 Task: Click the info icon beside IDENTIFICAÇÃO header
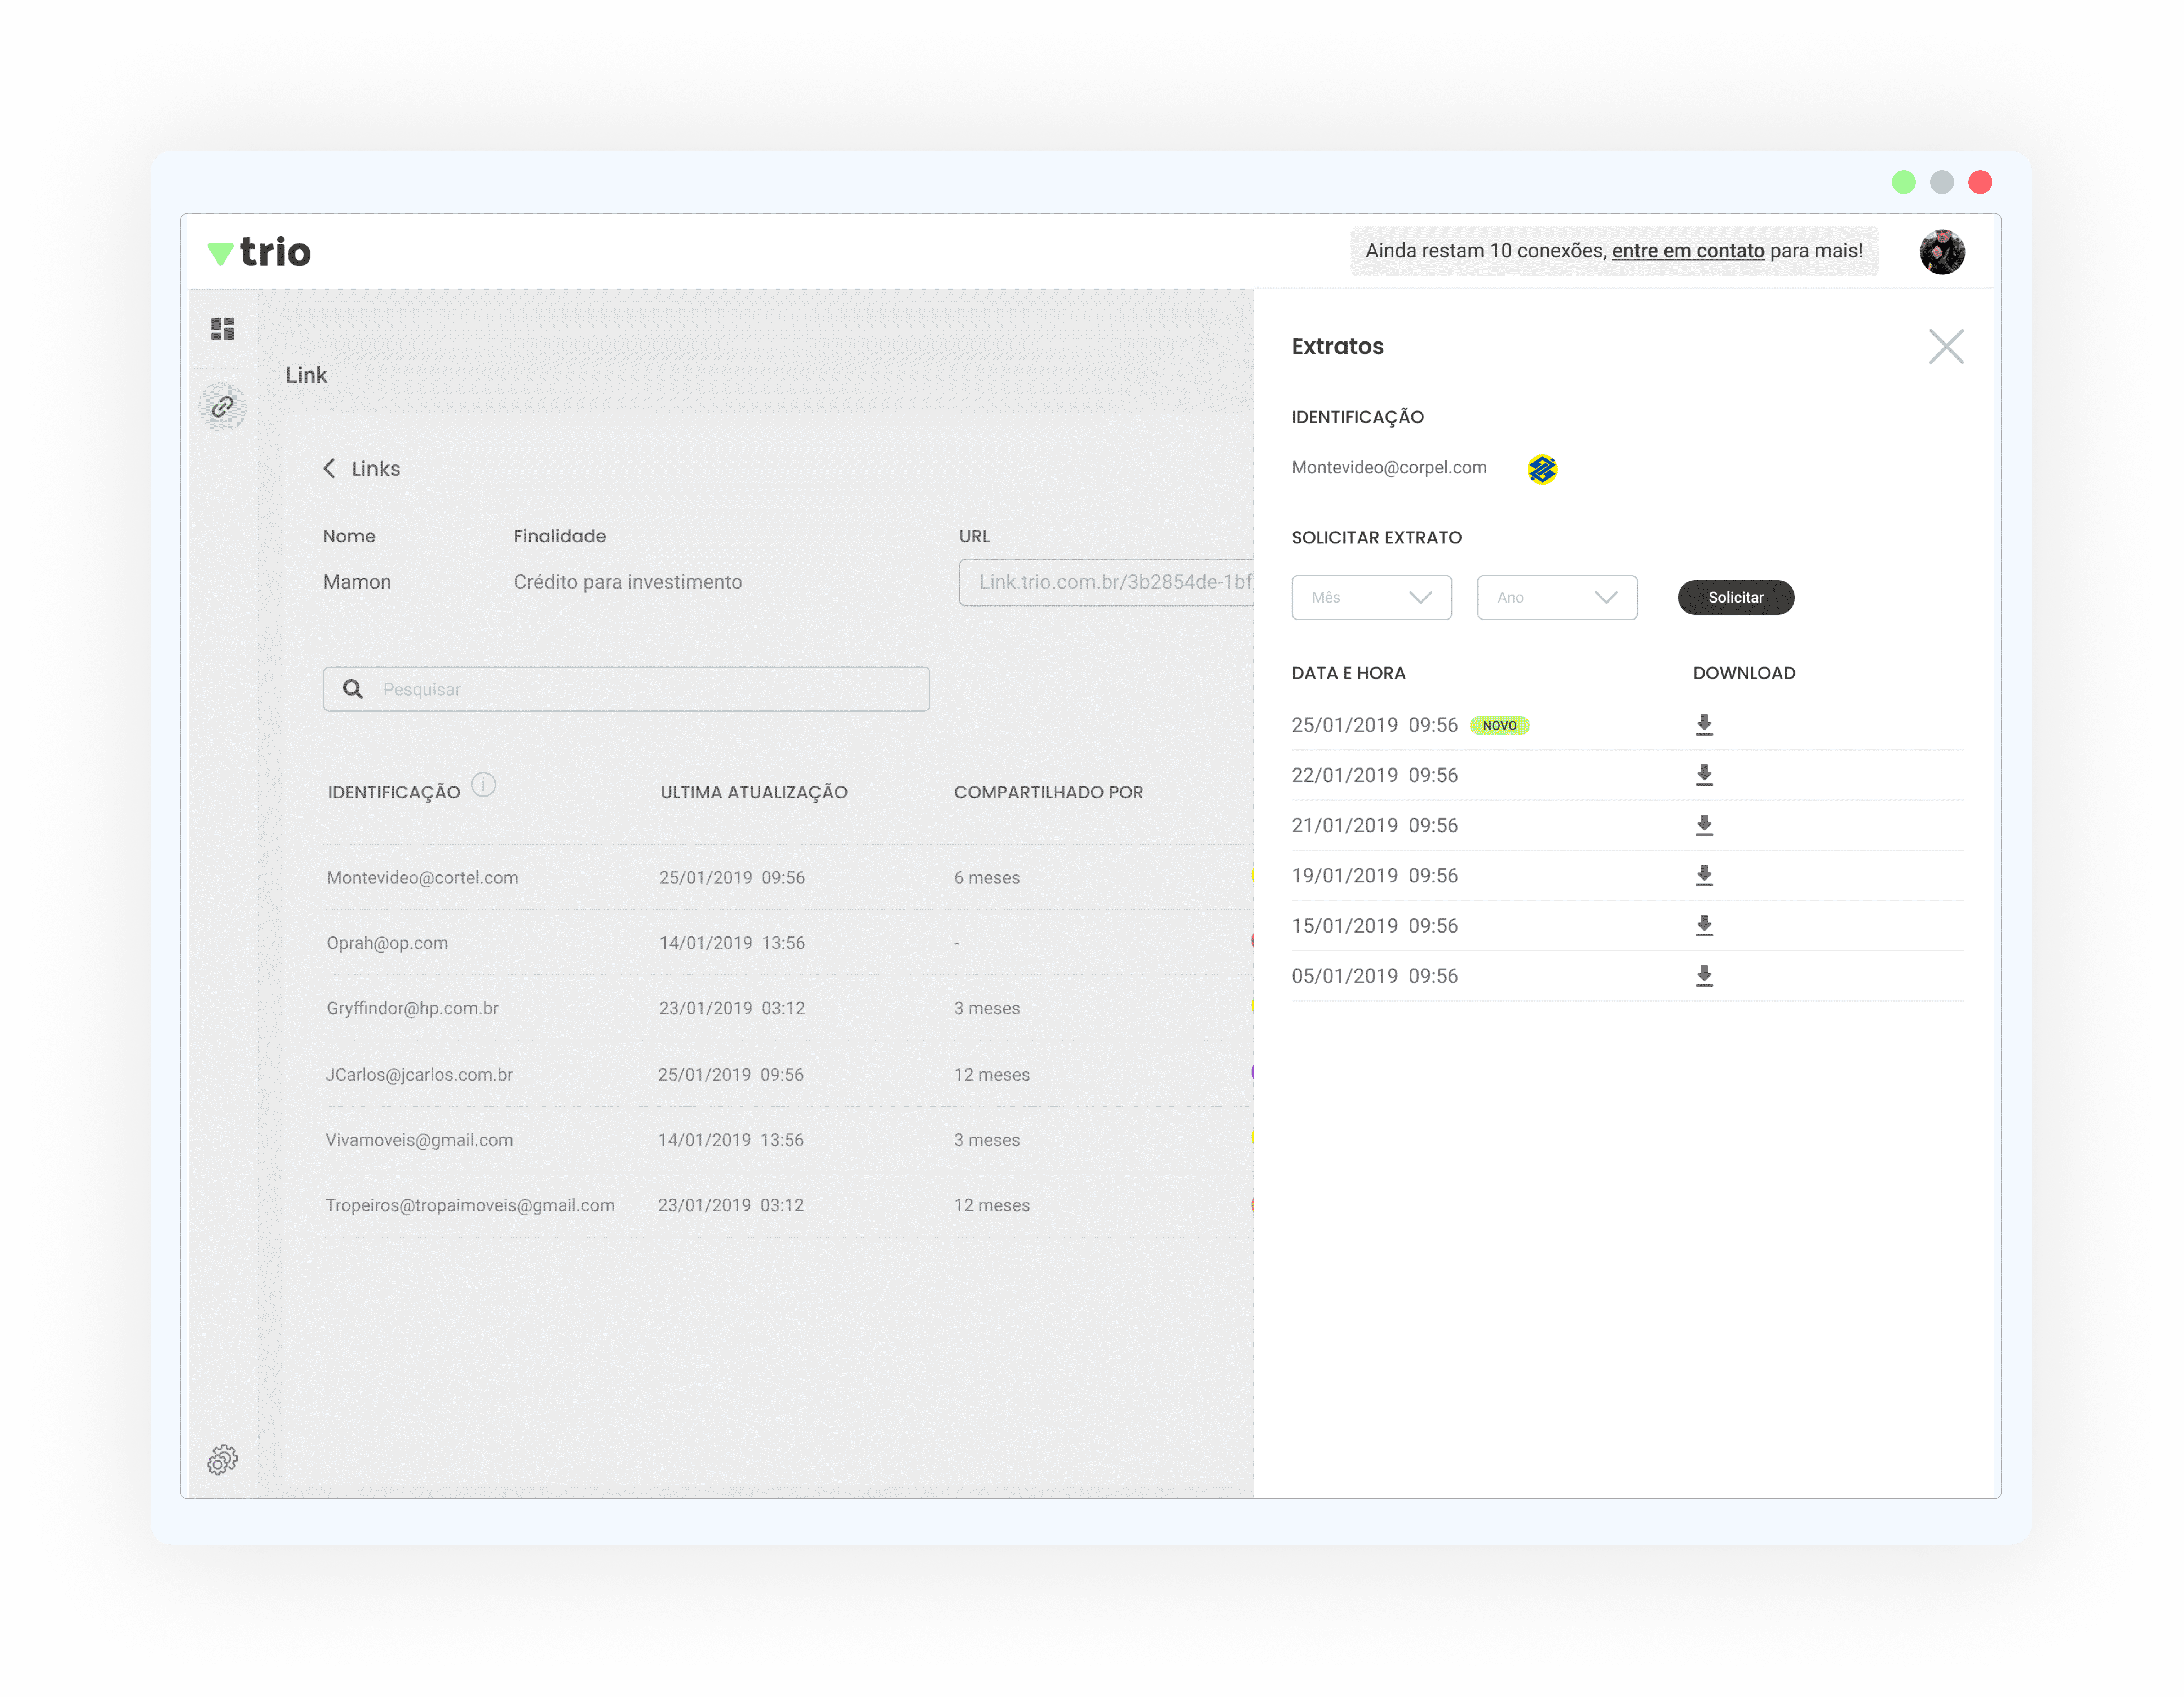tap(484, 785)
